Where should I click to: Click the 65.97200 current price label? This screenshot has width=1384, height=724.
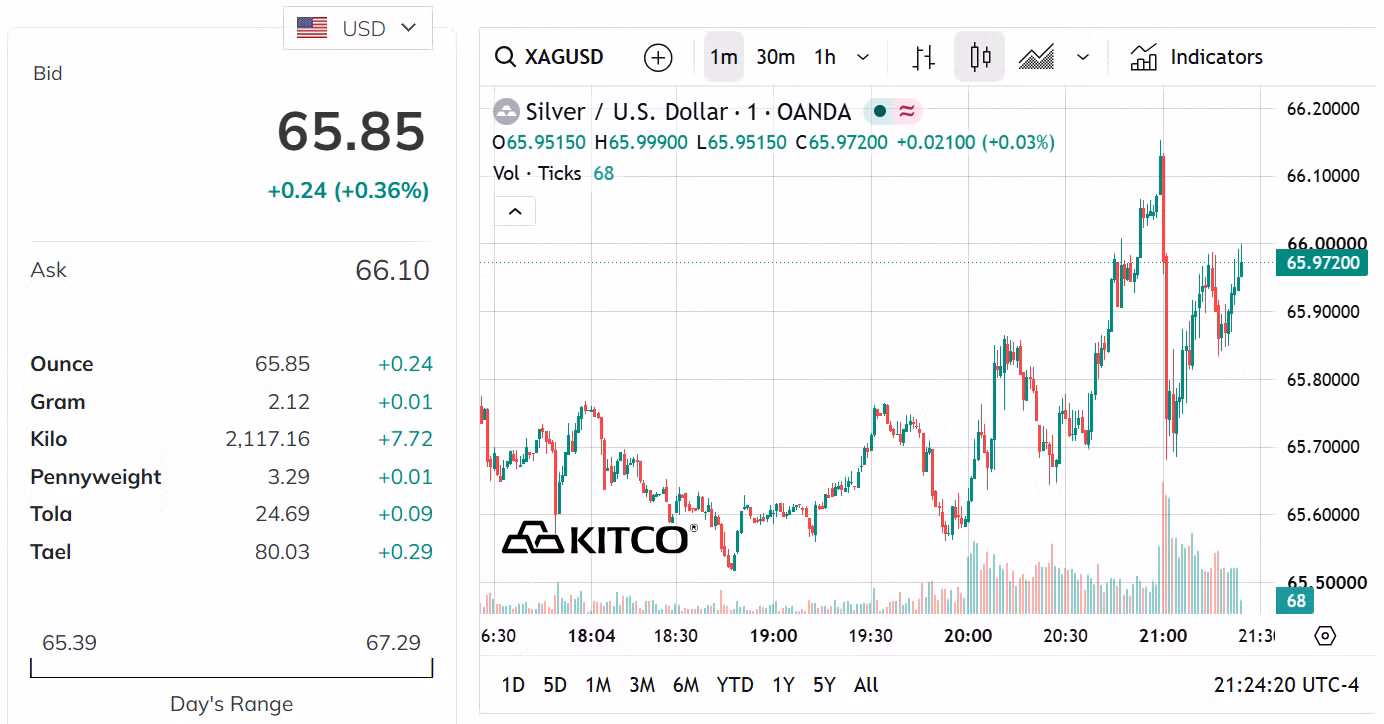tap(1322, 263)
